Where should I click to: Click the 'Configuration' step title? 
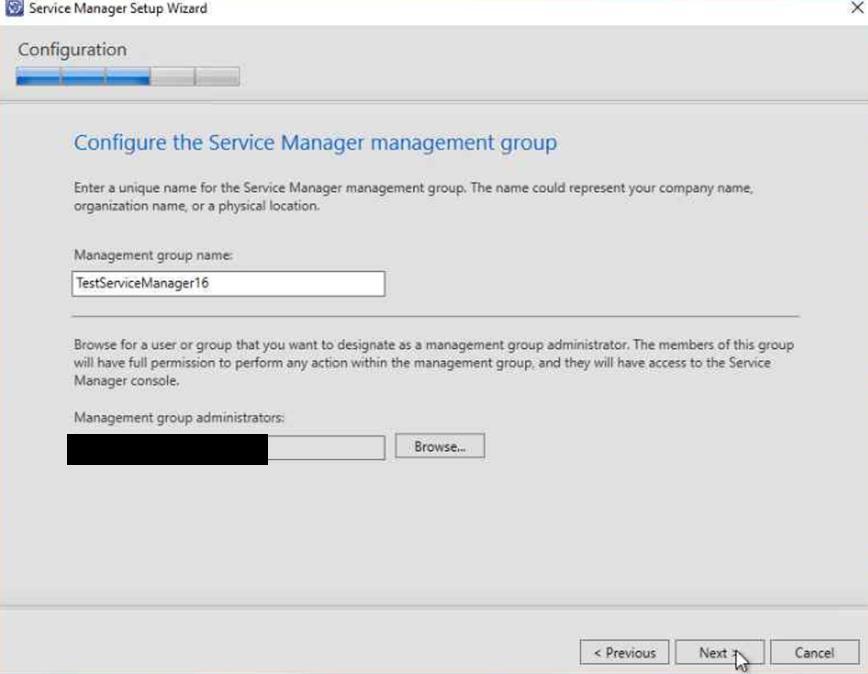tap(73, 49)
